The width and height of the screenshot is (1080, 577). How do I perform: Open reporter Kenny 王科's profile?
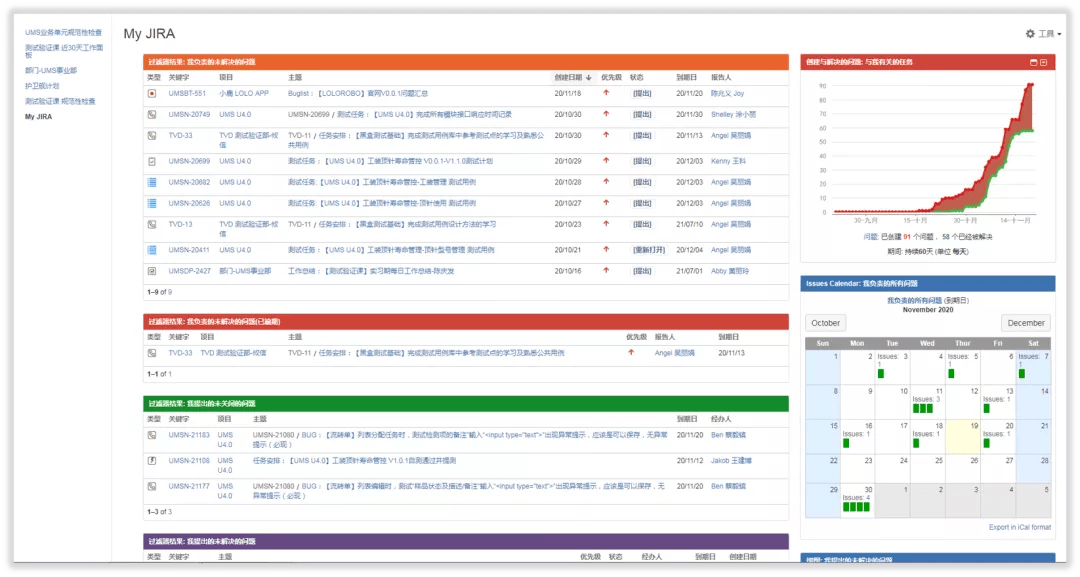[x=728, y=161]
